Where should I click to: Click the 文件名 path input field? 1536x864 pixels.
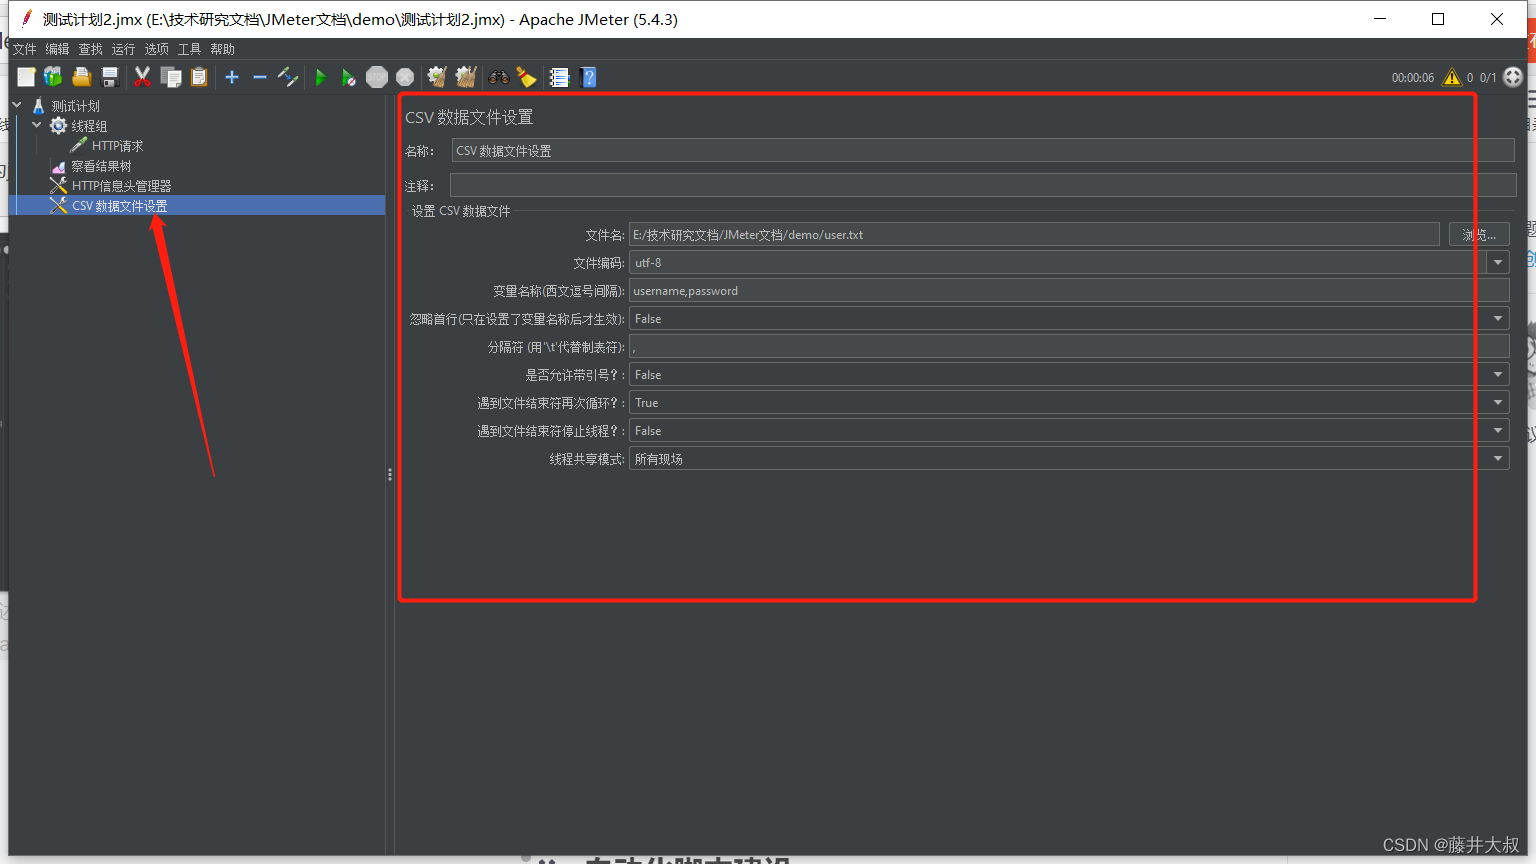pos(1034,235)
